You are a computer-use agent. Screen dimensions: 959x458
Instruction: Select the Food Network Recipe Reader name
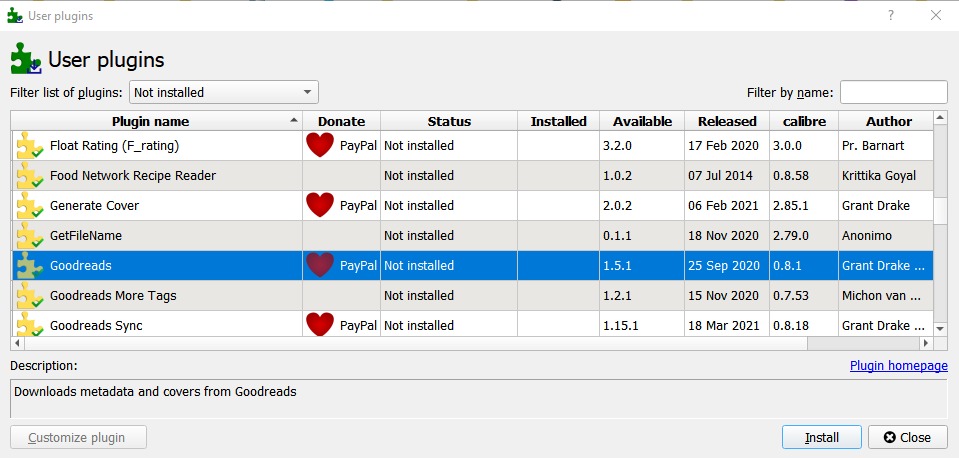(133, 175)
